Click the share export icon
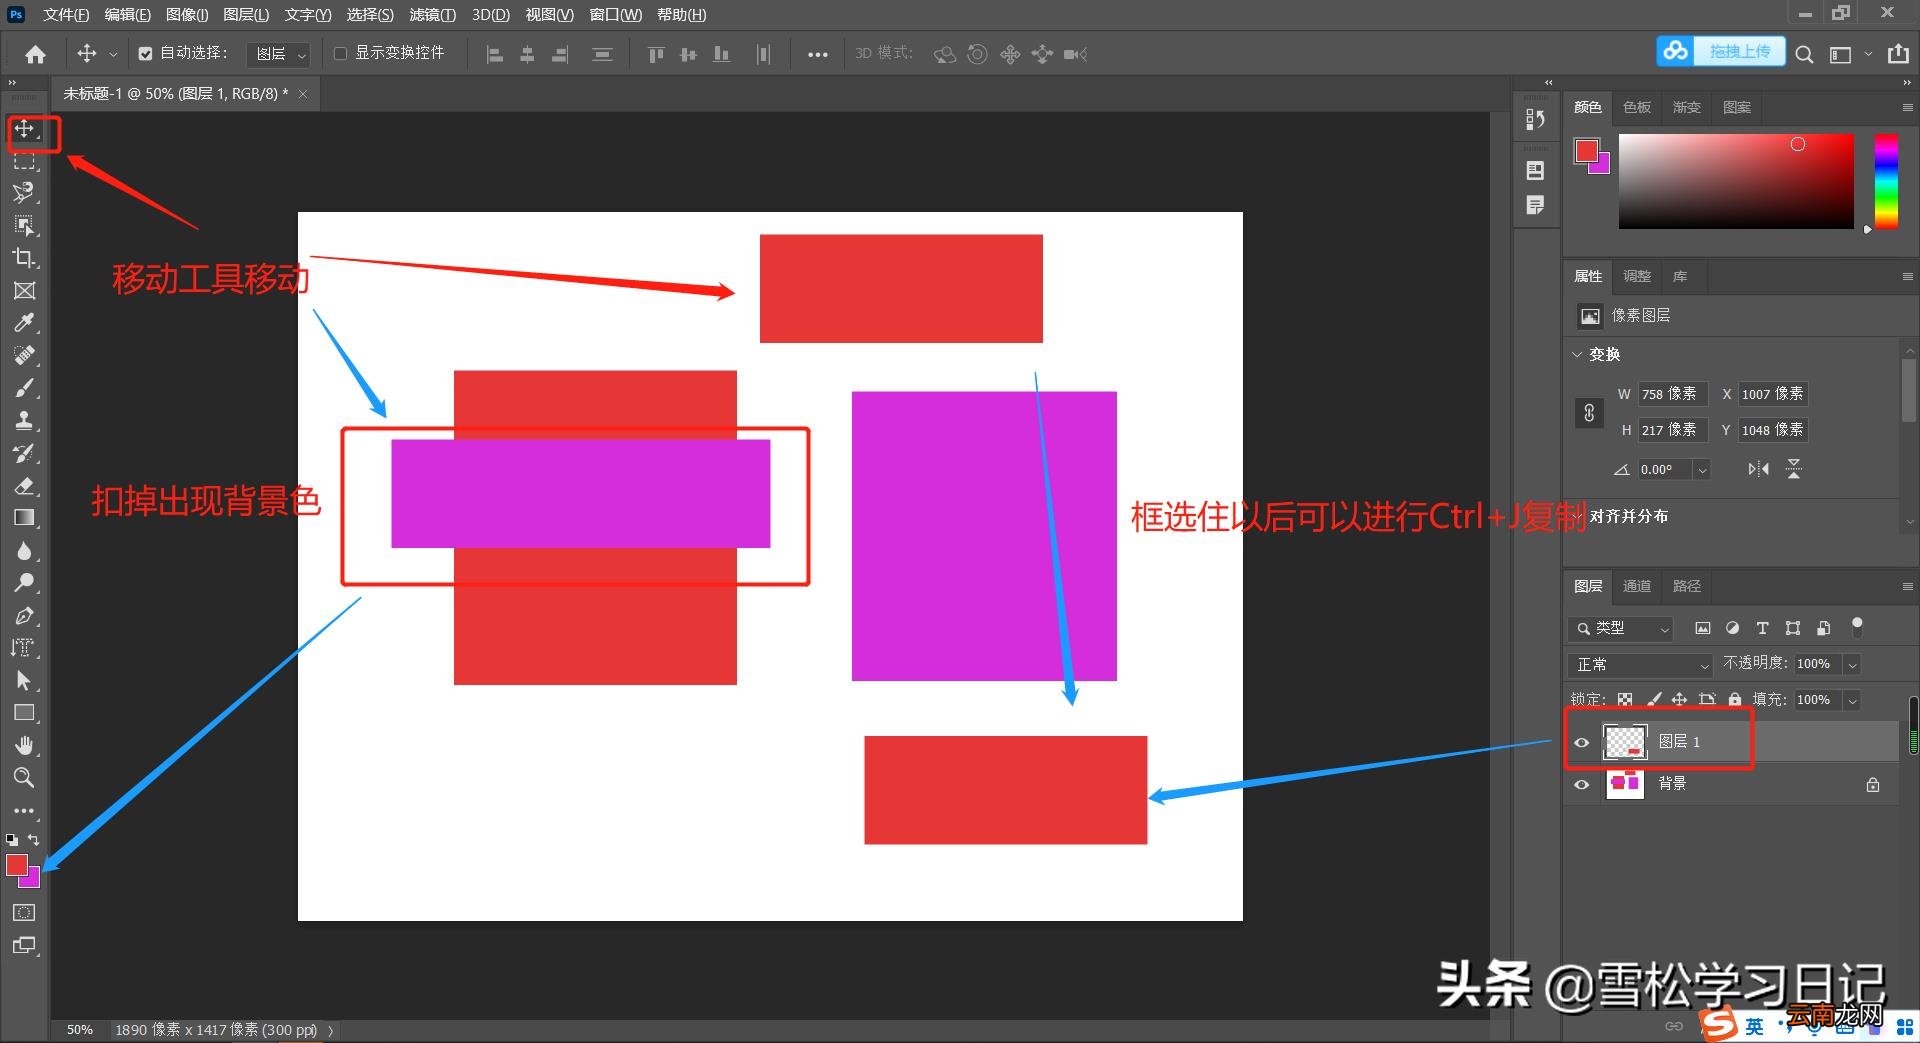The height and width of the screenshot is (1043, 1920). tap(1898, 54)
